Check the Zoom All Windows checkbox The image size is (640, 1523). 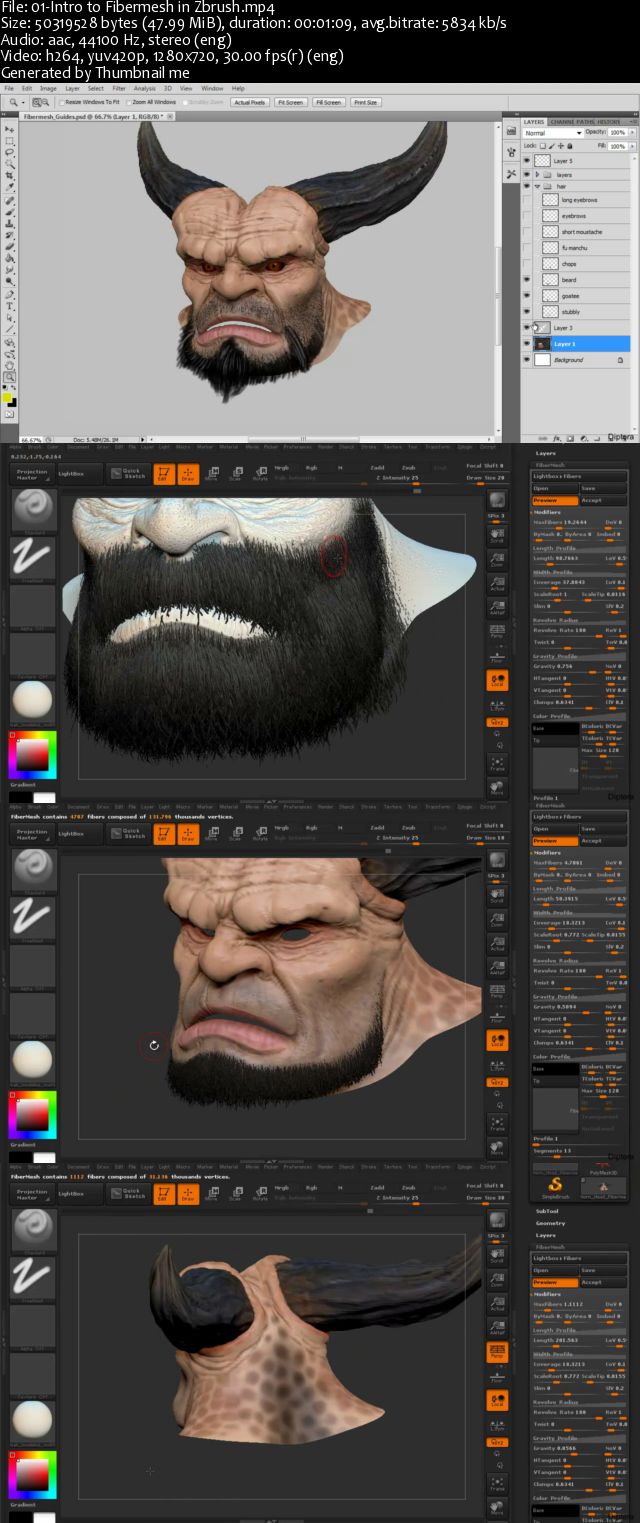click(130, 102)
